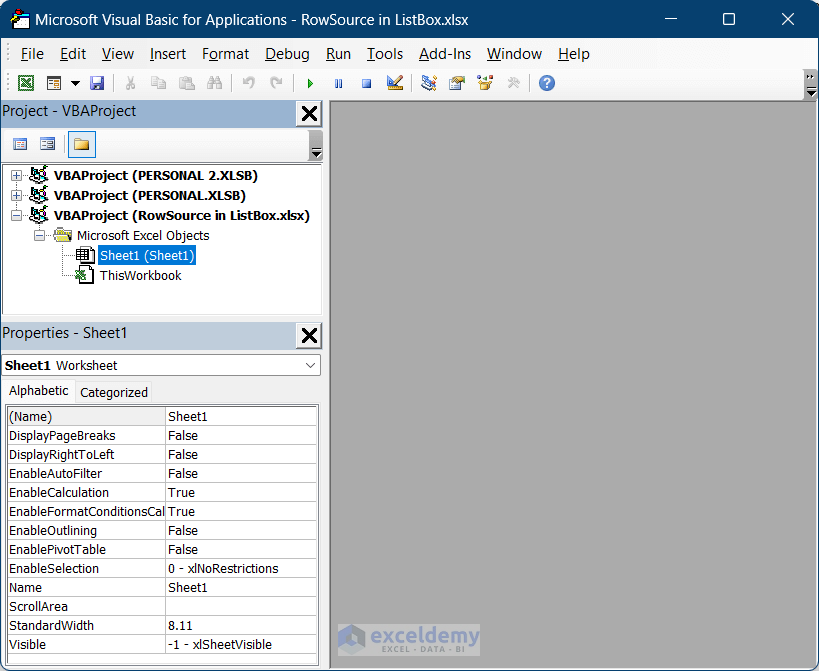Open the Toolbox icon
Screen dimensions: 819x671
(513, 83)
